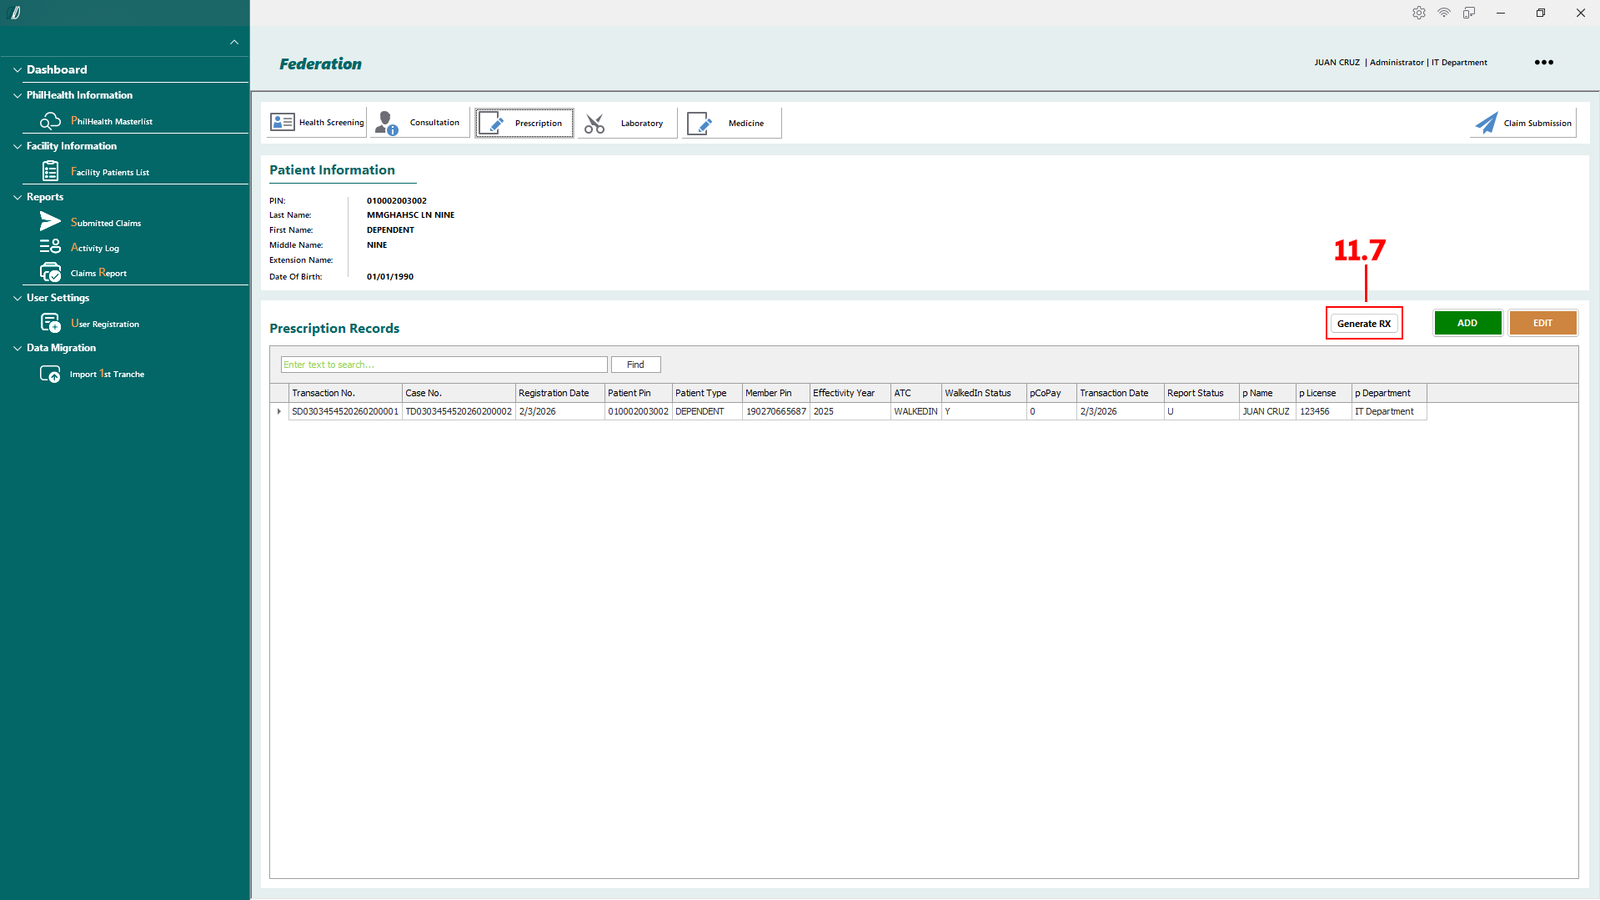Click the Generate RX button
Image resolution: width=1600 pixels, height=900 pixels.
[1363, 323]
